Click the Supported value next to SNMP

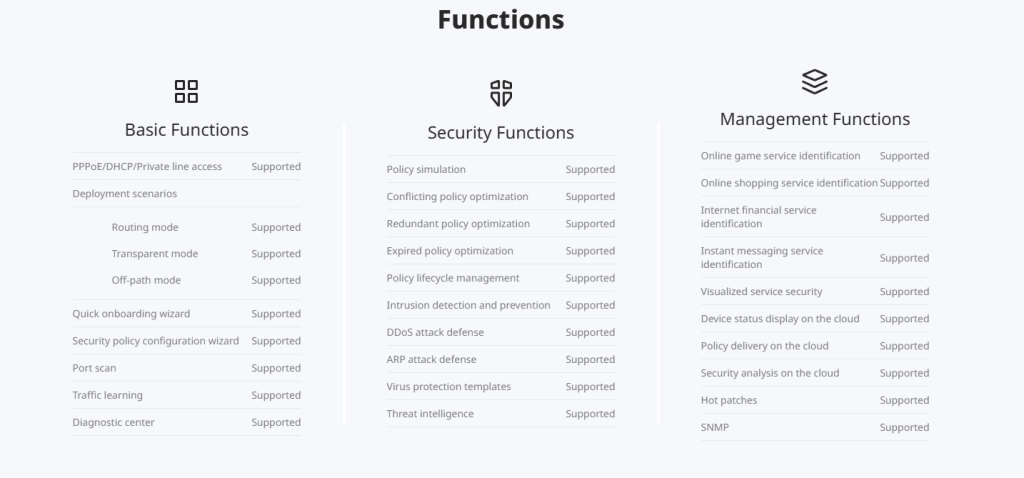point(904,428)
